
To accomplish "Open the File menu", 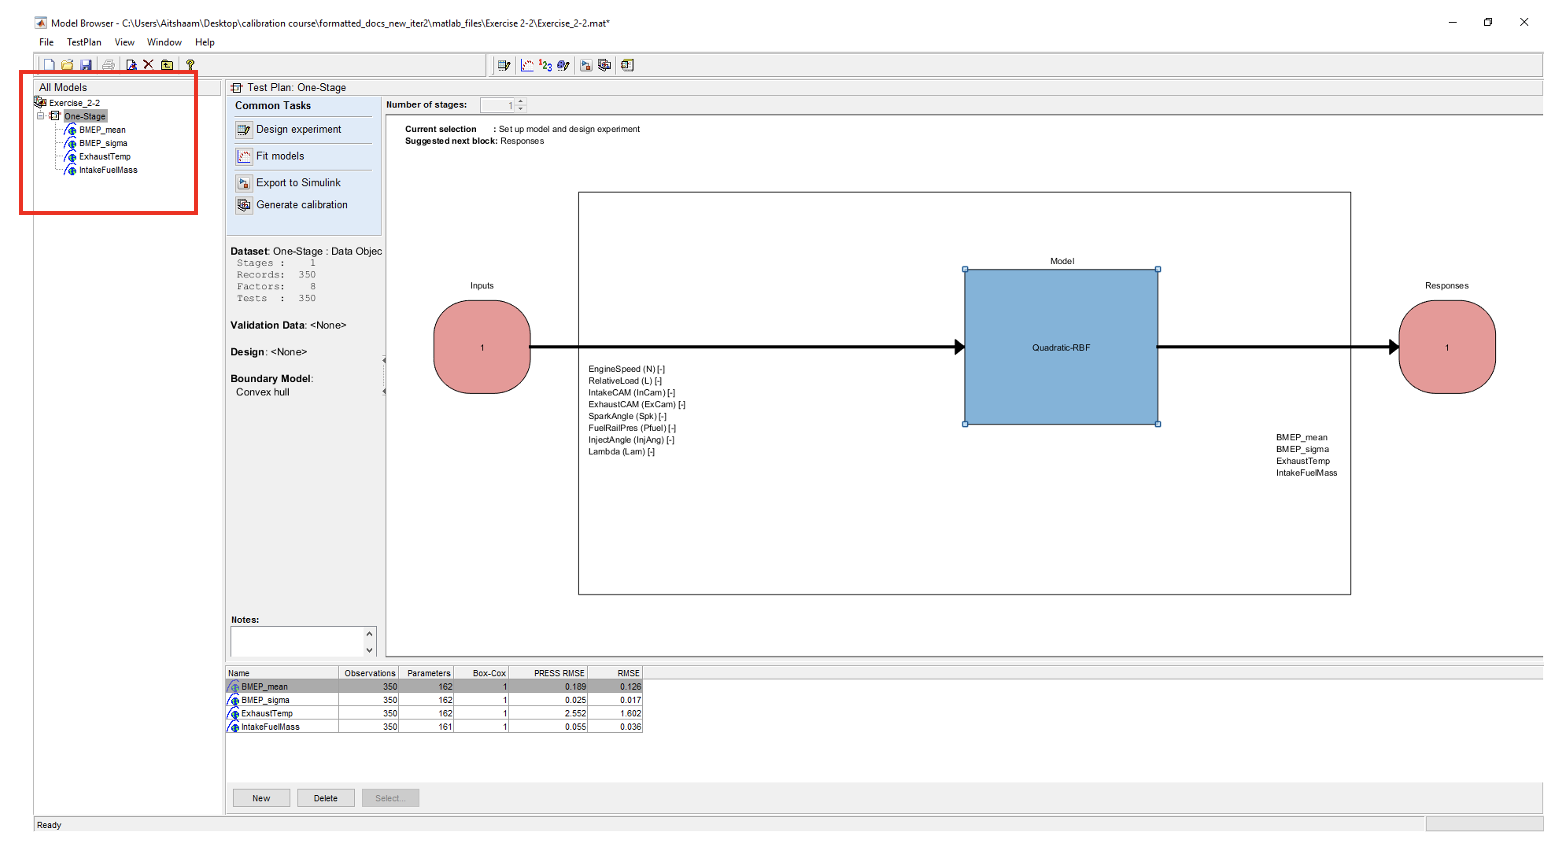I will pos(46,42).
